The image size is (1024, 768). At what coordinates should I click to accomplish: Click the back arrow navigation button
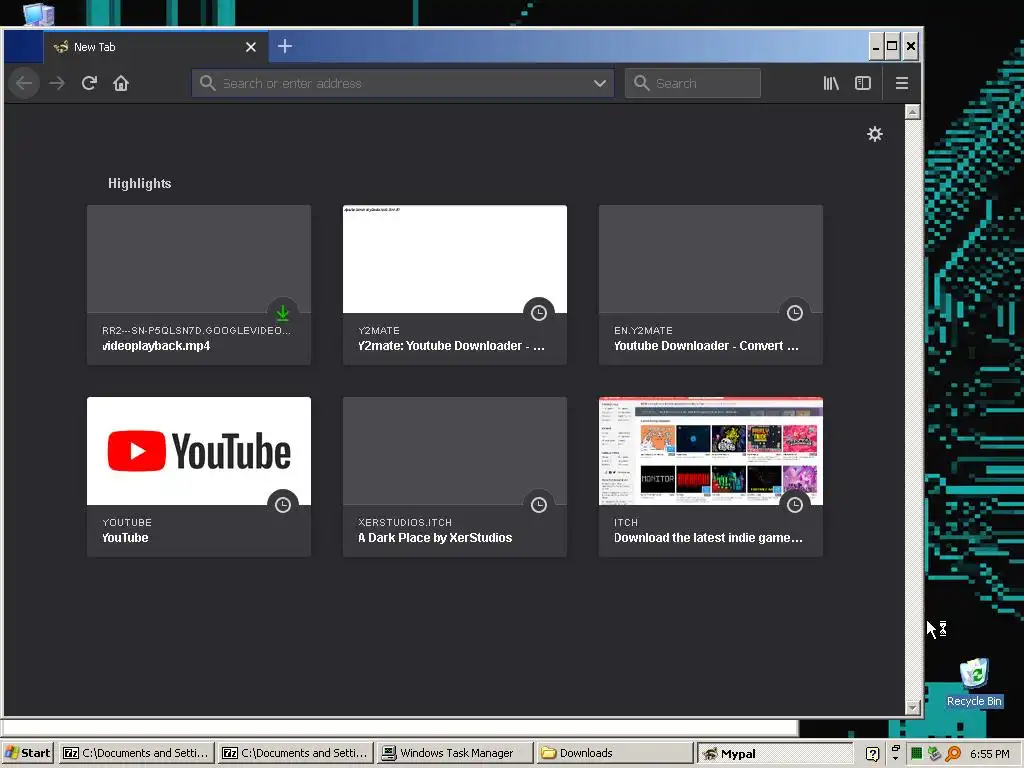click(x=24, y=83)
